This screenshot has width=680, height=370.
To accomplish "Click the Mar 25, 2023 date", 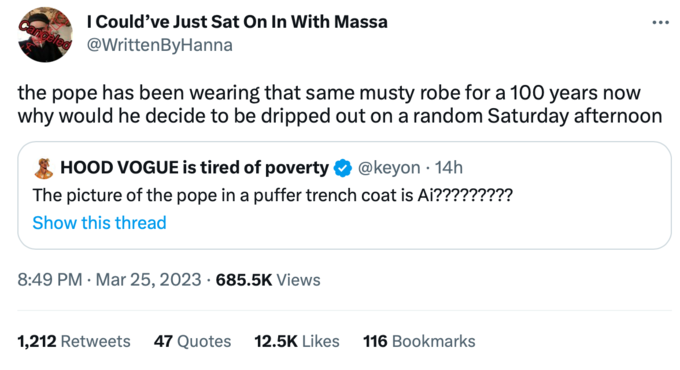I will [x=148, y=280].
